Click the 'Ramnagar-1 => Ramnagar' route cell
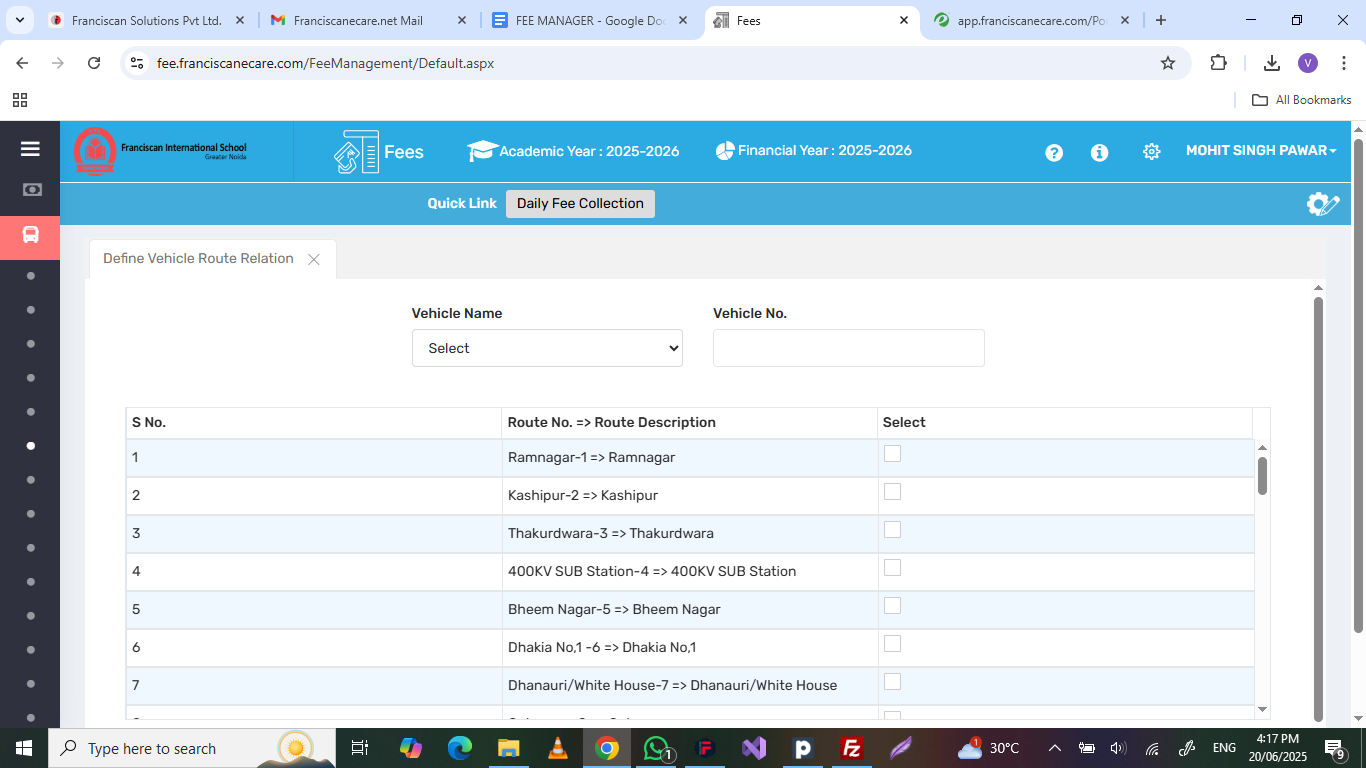The image size is (1366, 768). [x=689, y=458]
